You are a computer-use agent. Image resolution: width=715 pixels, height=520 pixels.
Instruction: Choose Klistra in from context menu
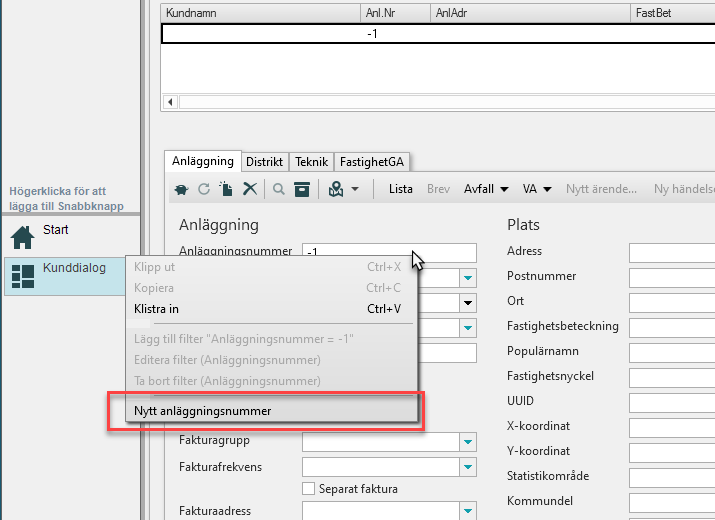coord(156,309)
